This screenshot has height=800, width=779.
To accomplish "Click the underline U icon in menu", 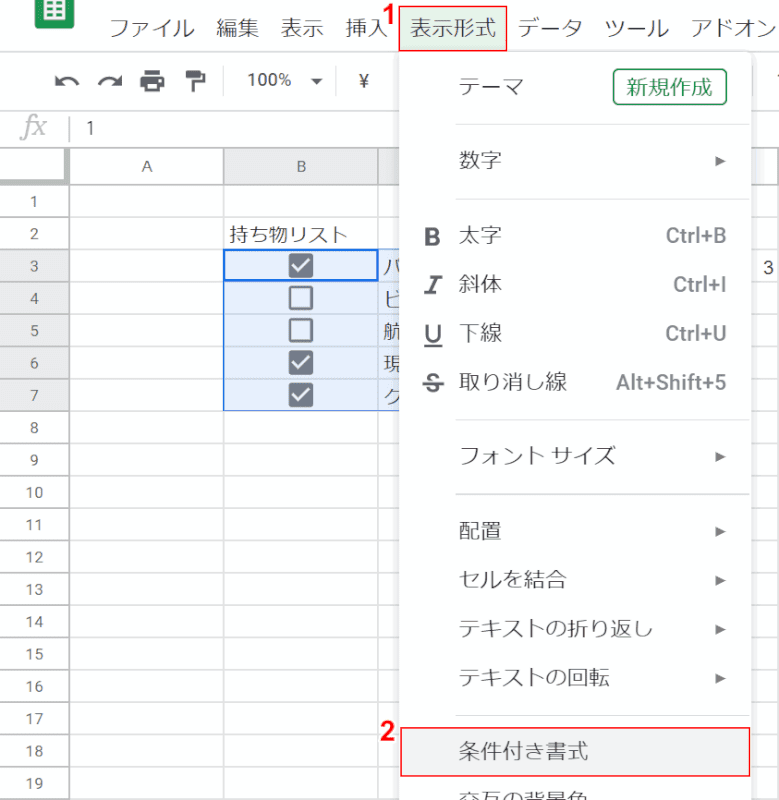I will [x=433, y=335].
